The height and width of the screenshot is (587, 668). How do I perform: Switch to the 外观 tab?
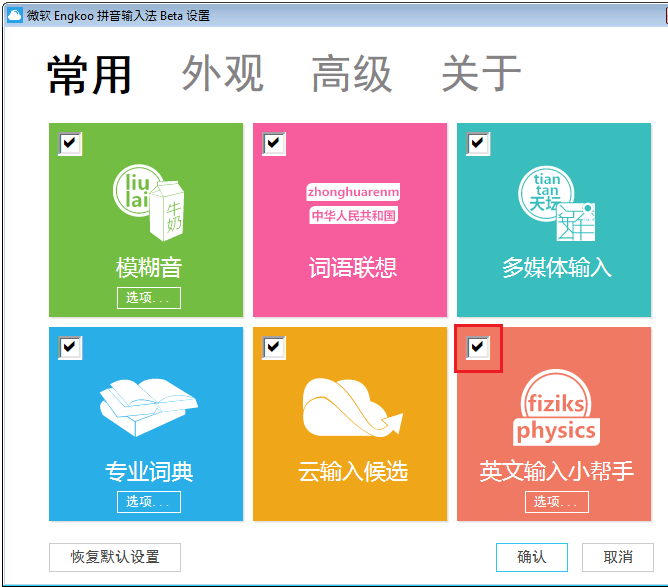(x=222, y=75)
